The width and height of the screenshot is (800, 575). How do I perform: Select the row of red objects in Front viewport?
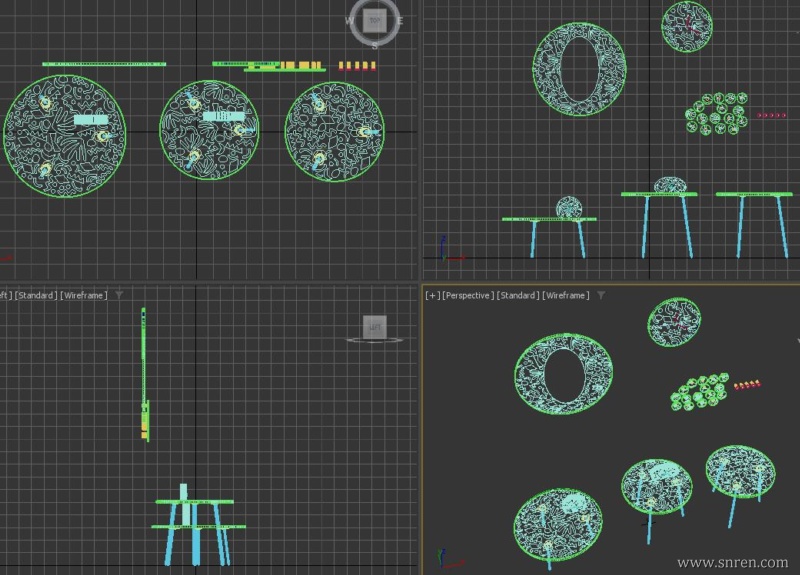pyautogui.click(x=771, y=116)
